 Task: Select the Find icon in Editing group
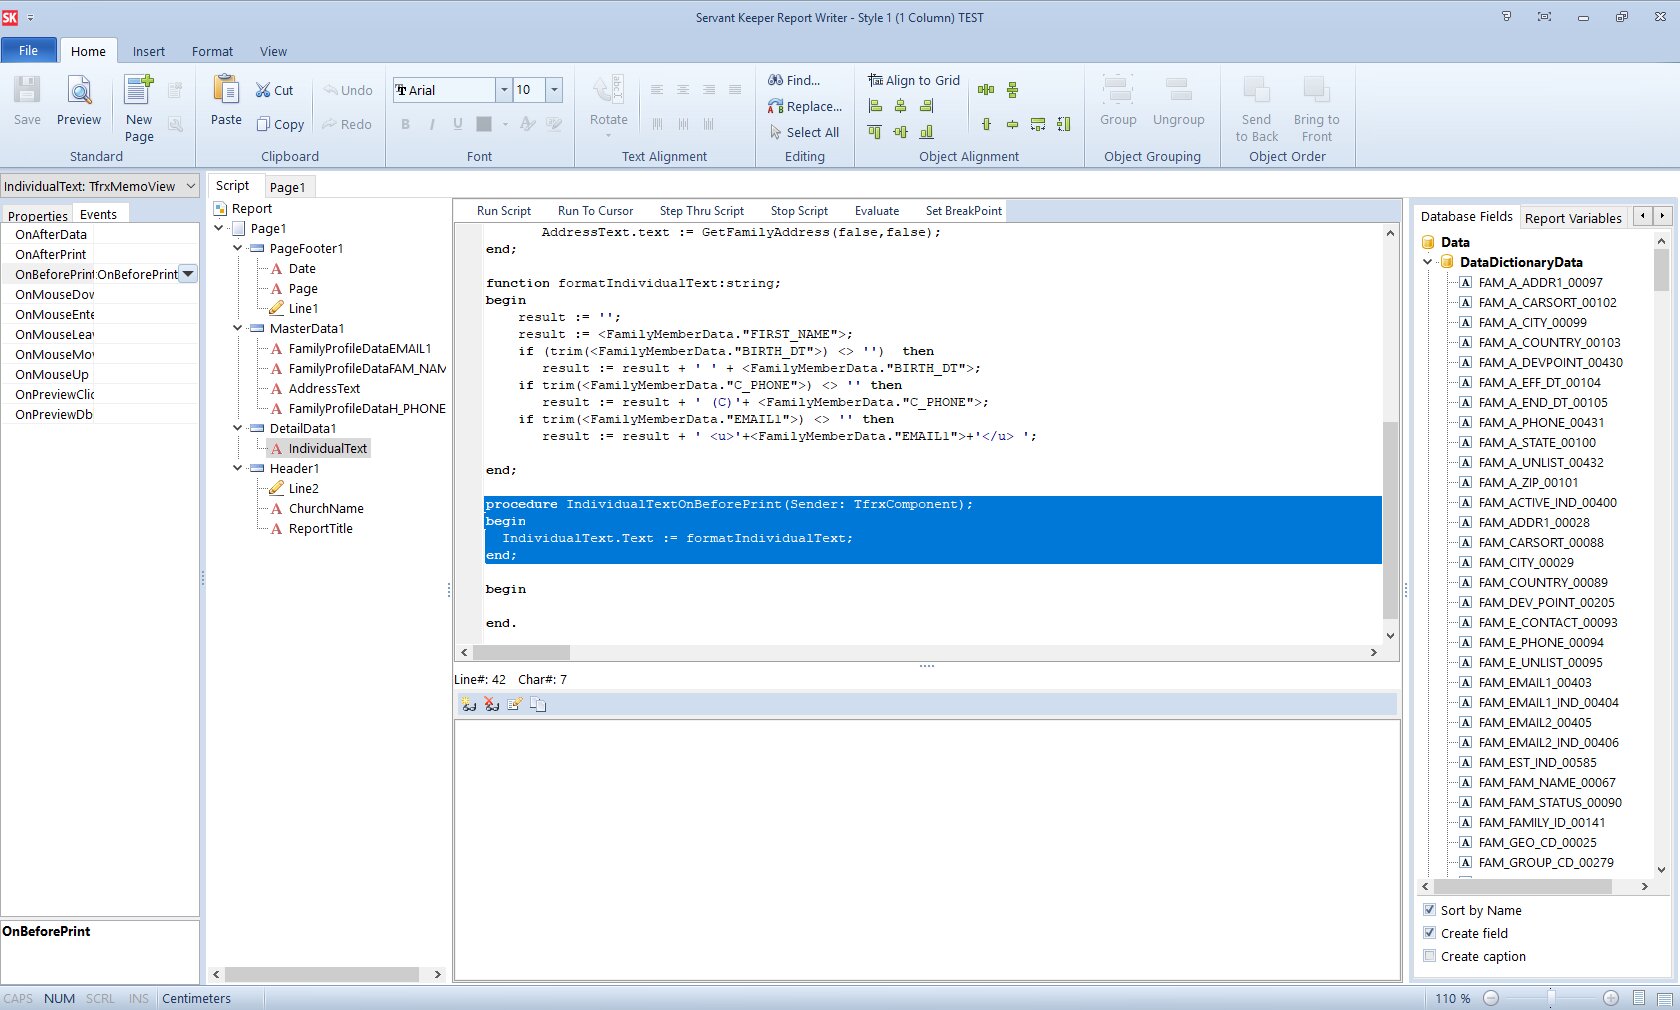(776, 80)
